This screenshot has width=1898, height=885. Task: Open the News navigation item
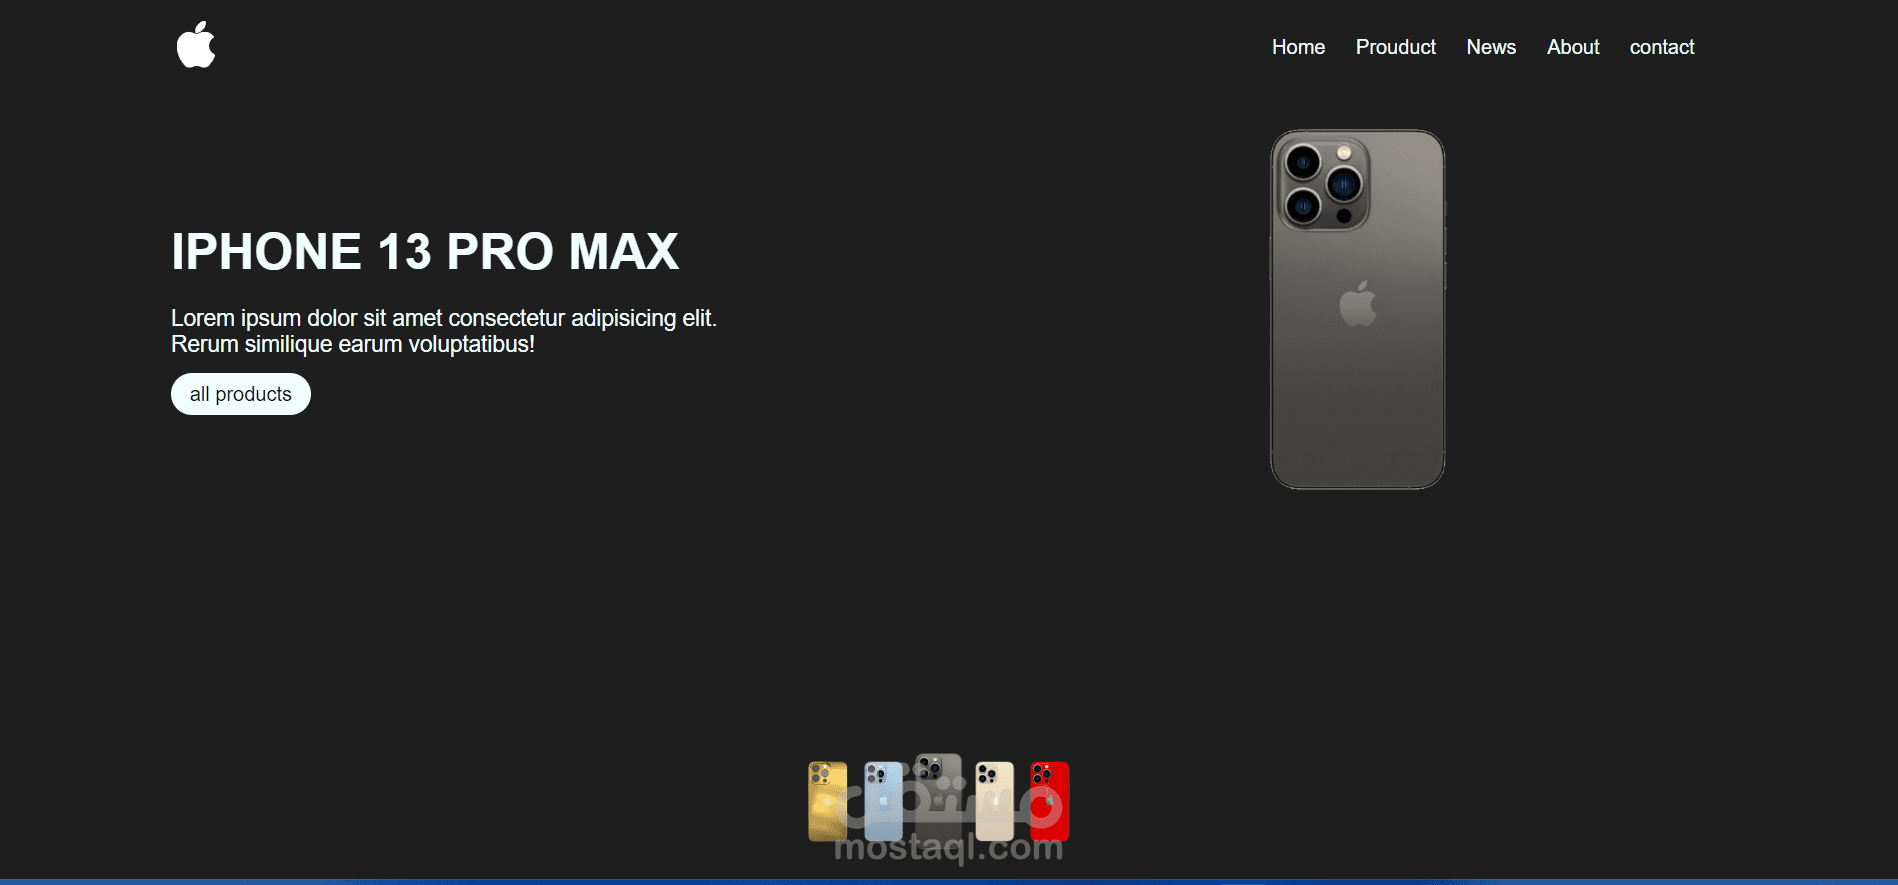[x=1491, y=47]
